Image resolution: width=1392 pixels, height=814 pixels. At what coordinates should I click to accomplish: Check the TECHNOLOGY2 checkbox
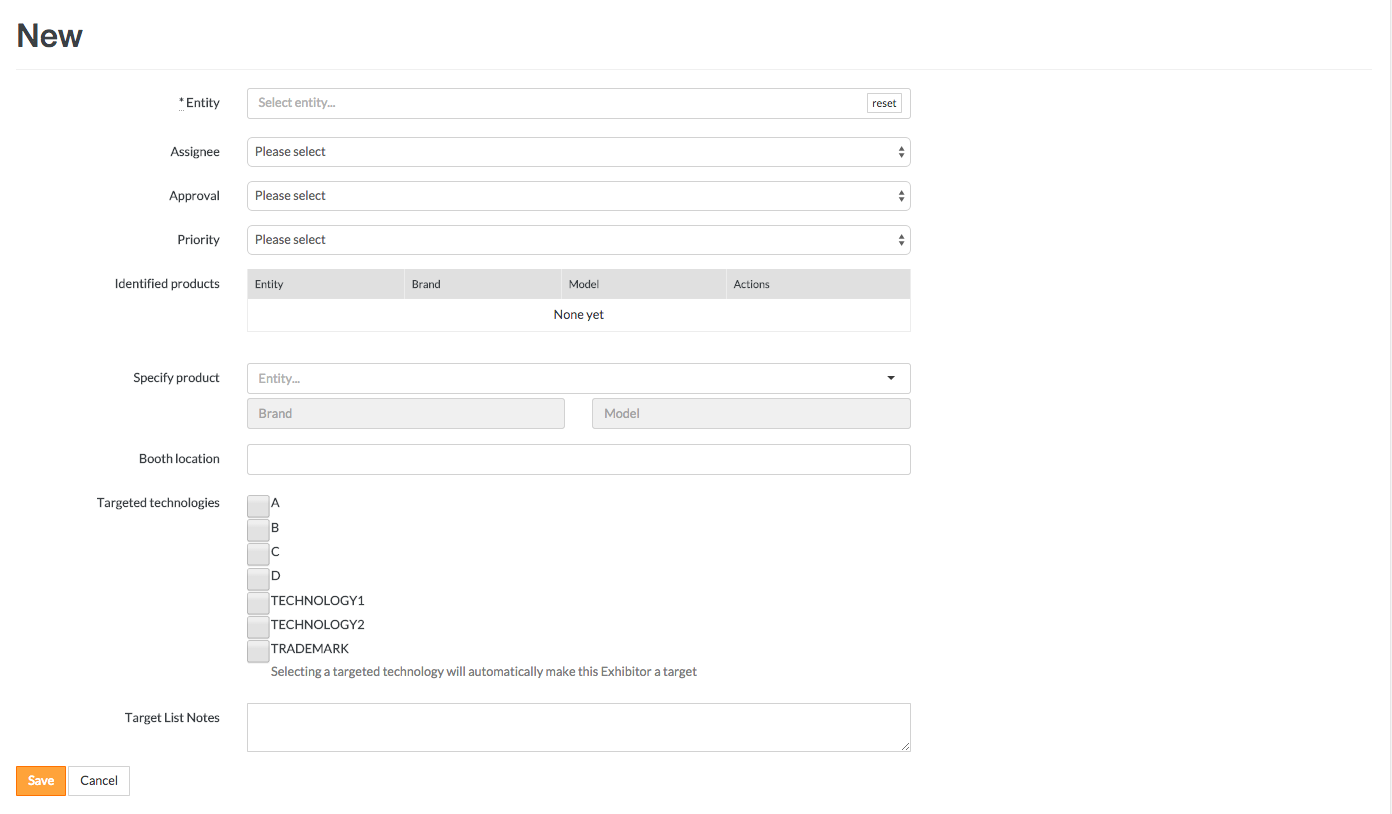click(258, 627)
